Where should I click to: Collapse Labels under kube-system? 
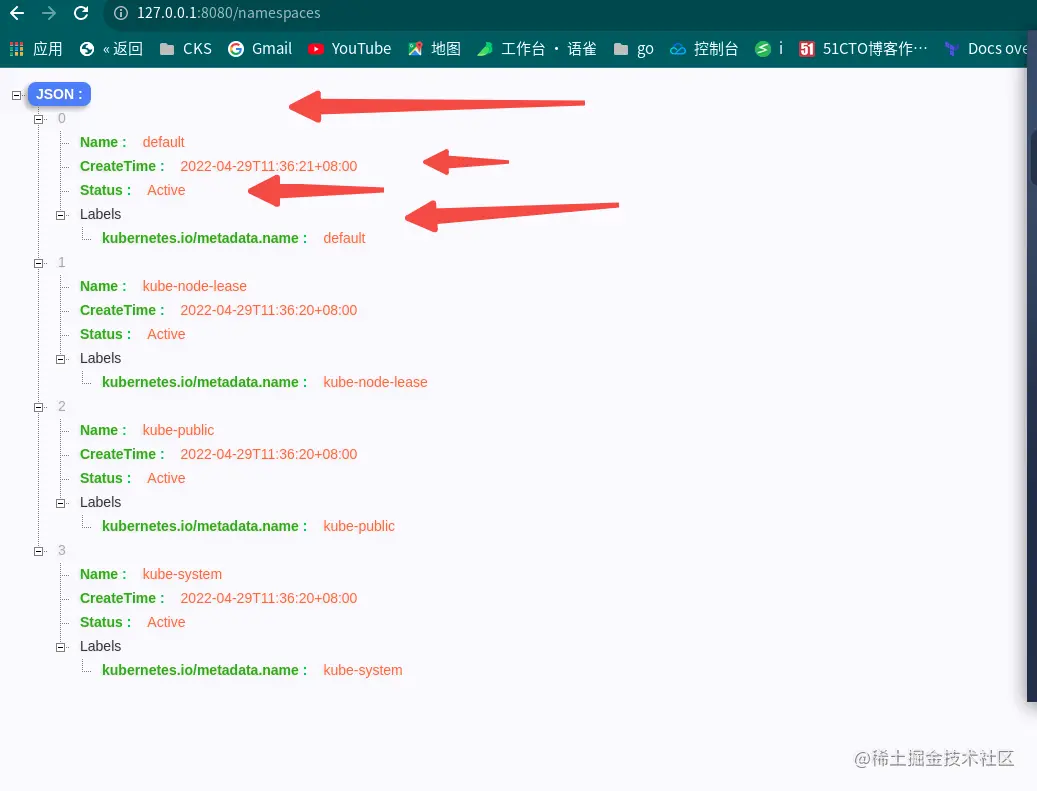(x=61, y=647)
